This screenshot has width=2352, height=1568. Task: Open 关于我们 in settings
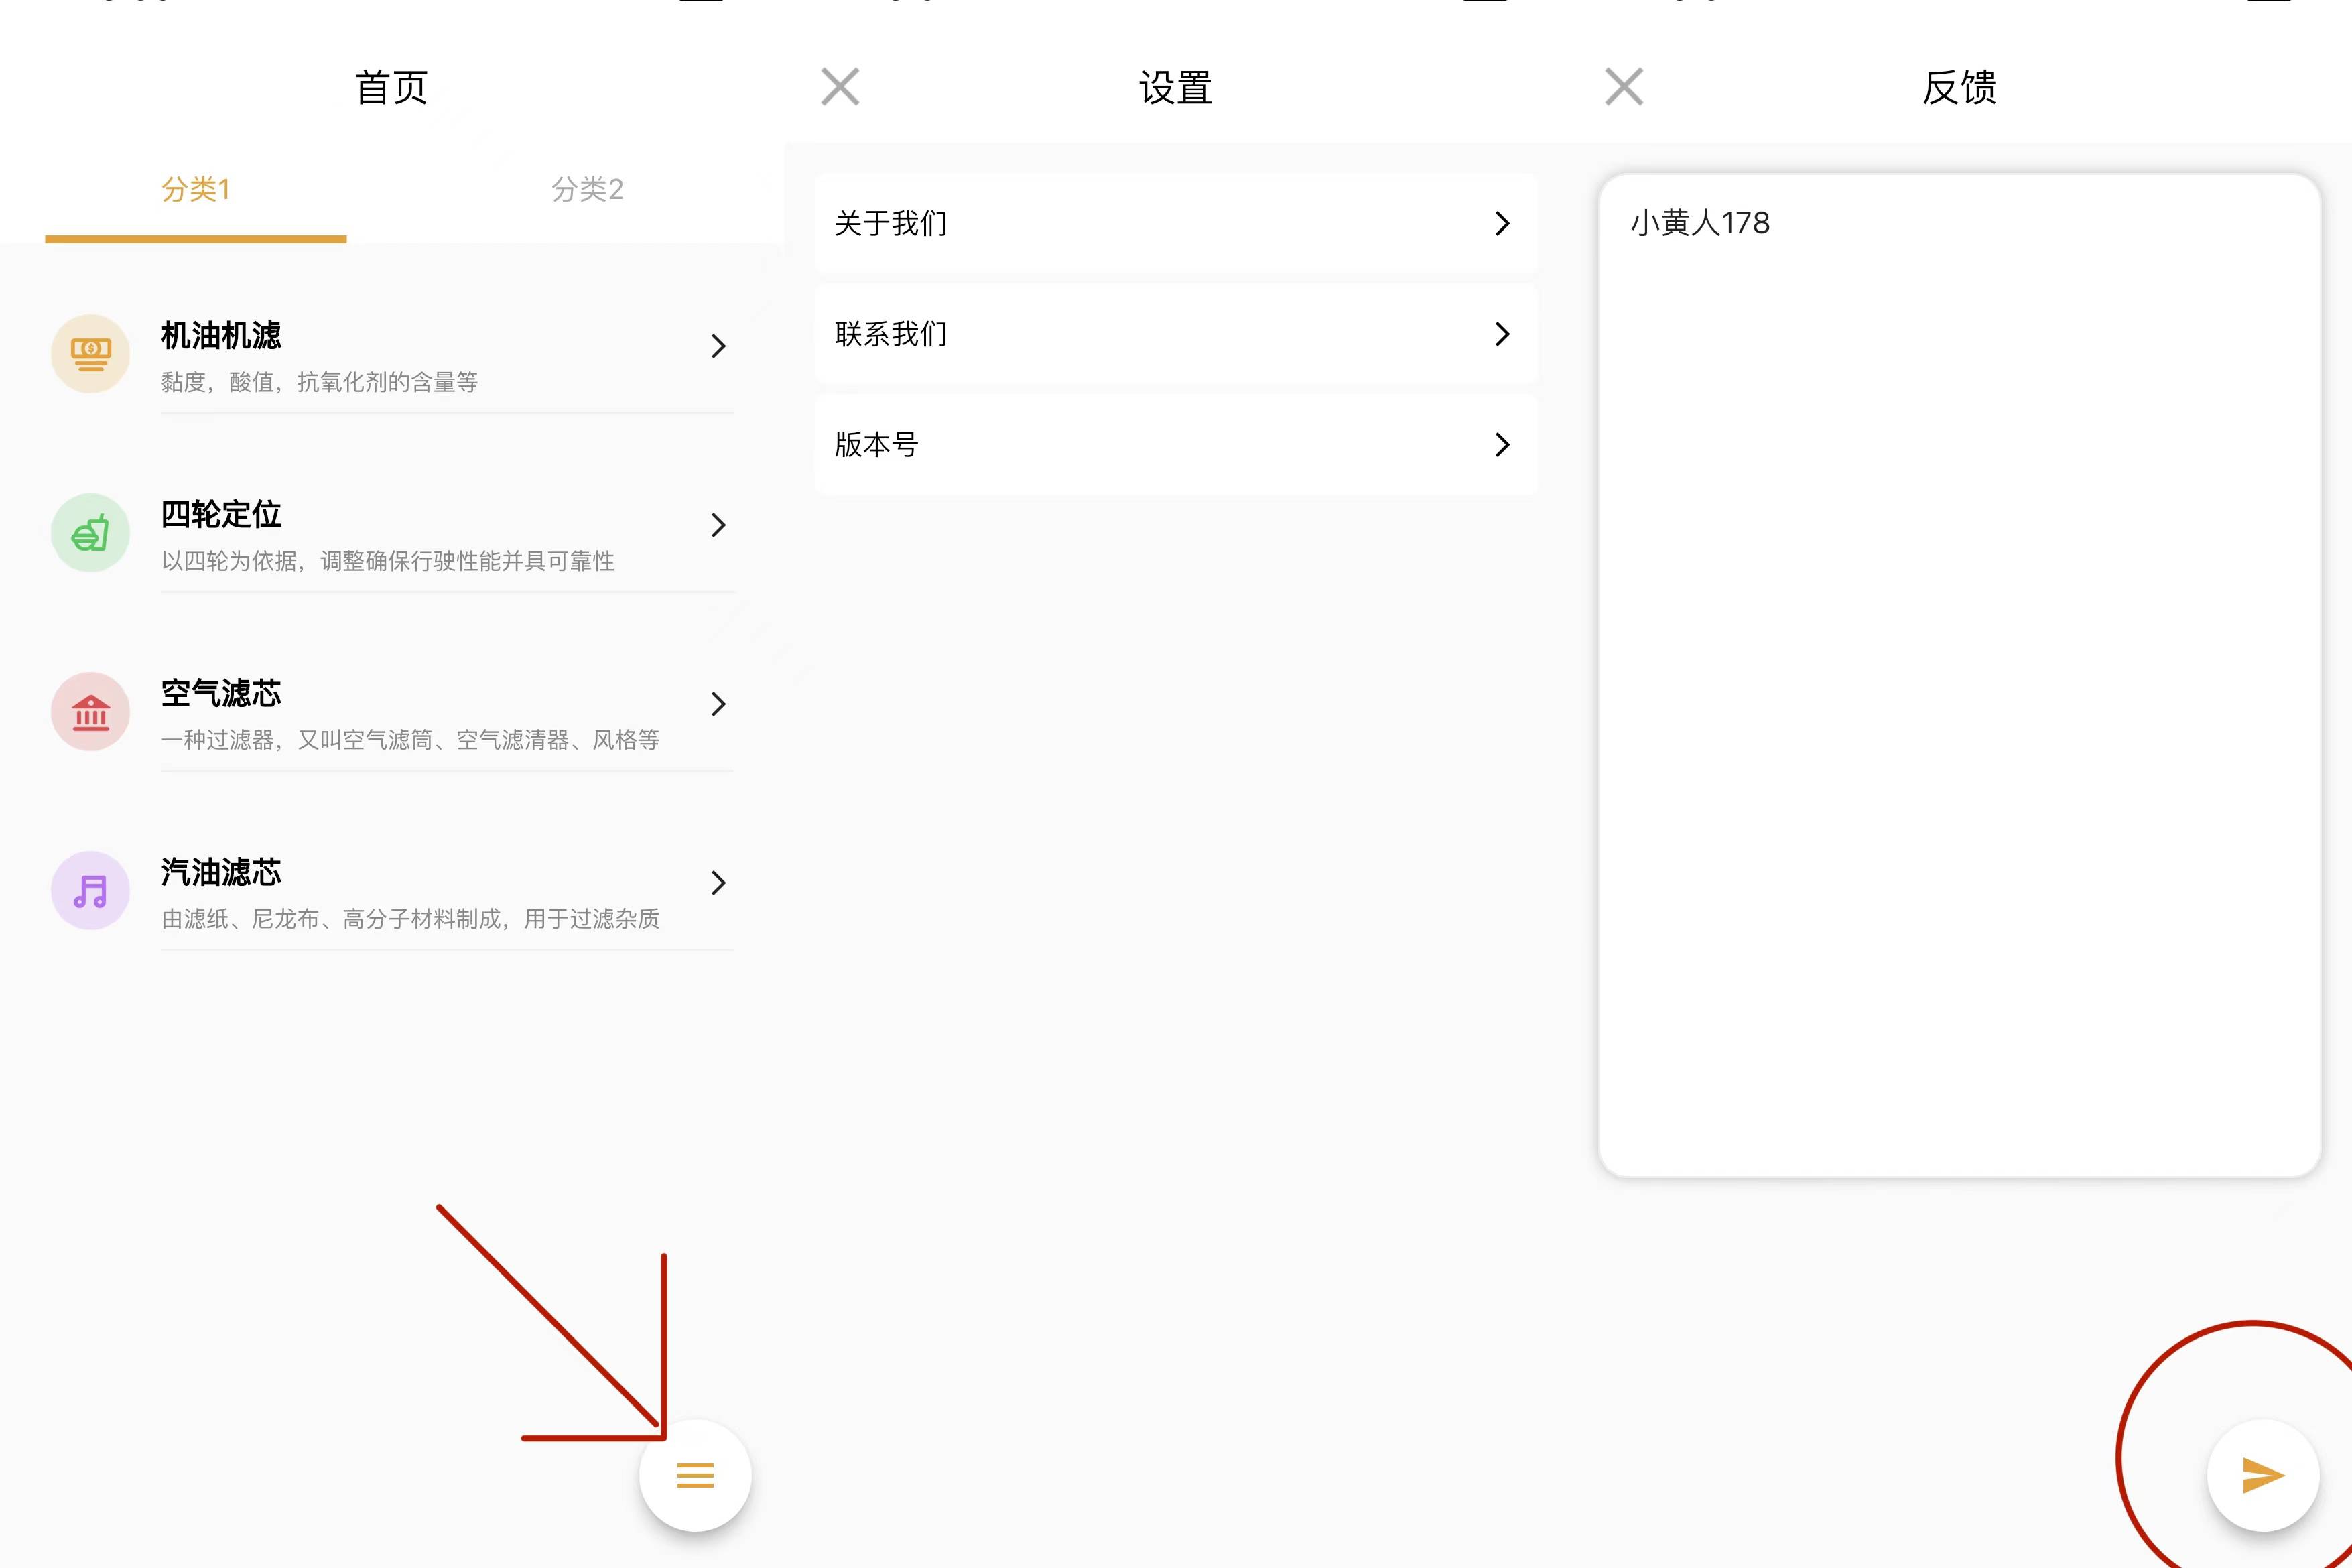pyautogui.click(x=1176, y=223)
